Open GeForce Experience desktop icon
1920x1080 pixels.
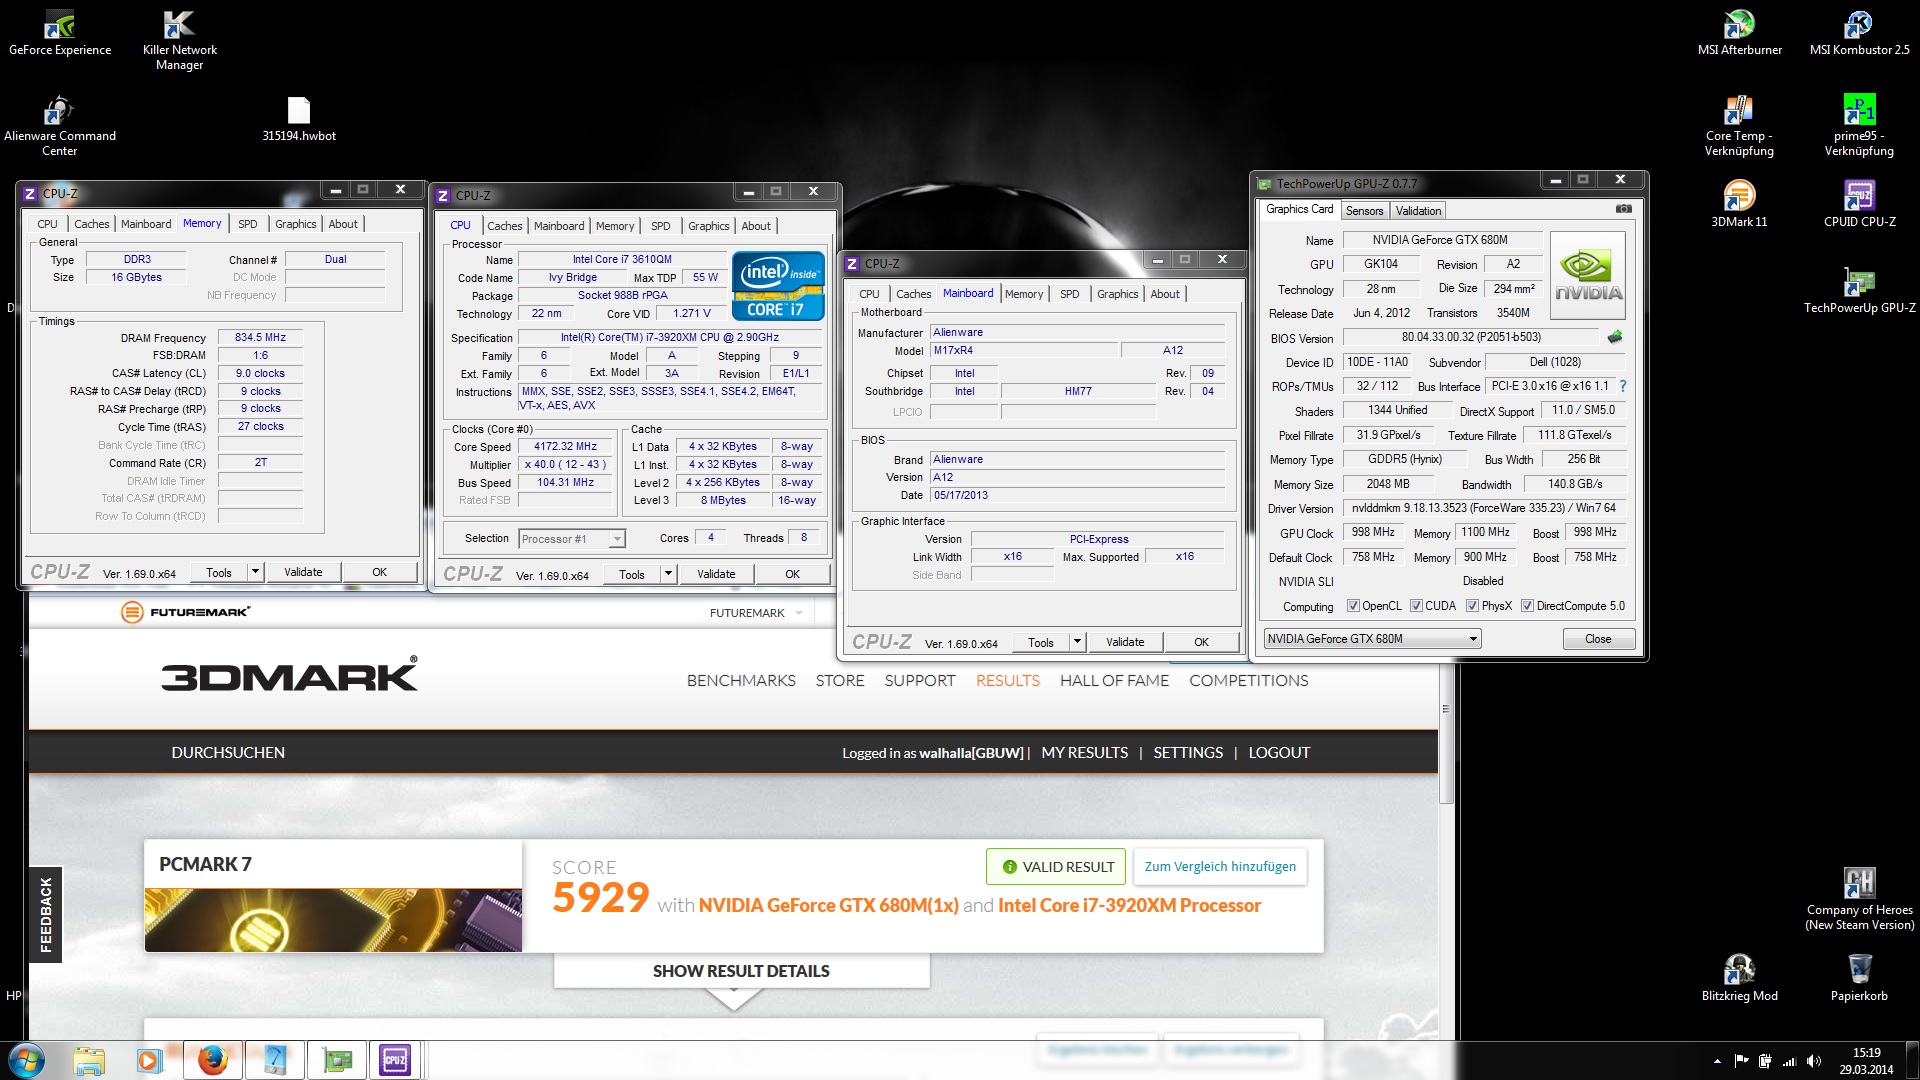click(x=60, y=33)
